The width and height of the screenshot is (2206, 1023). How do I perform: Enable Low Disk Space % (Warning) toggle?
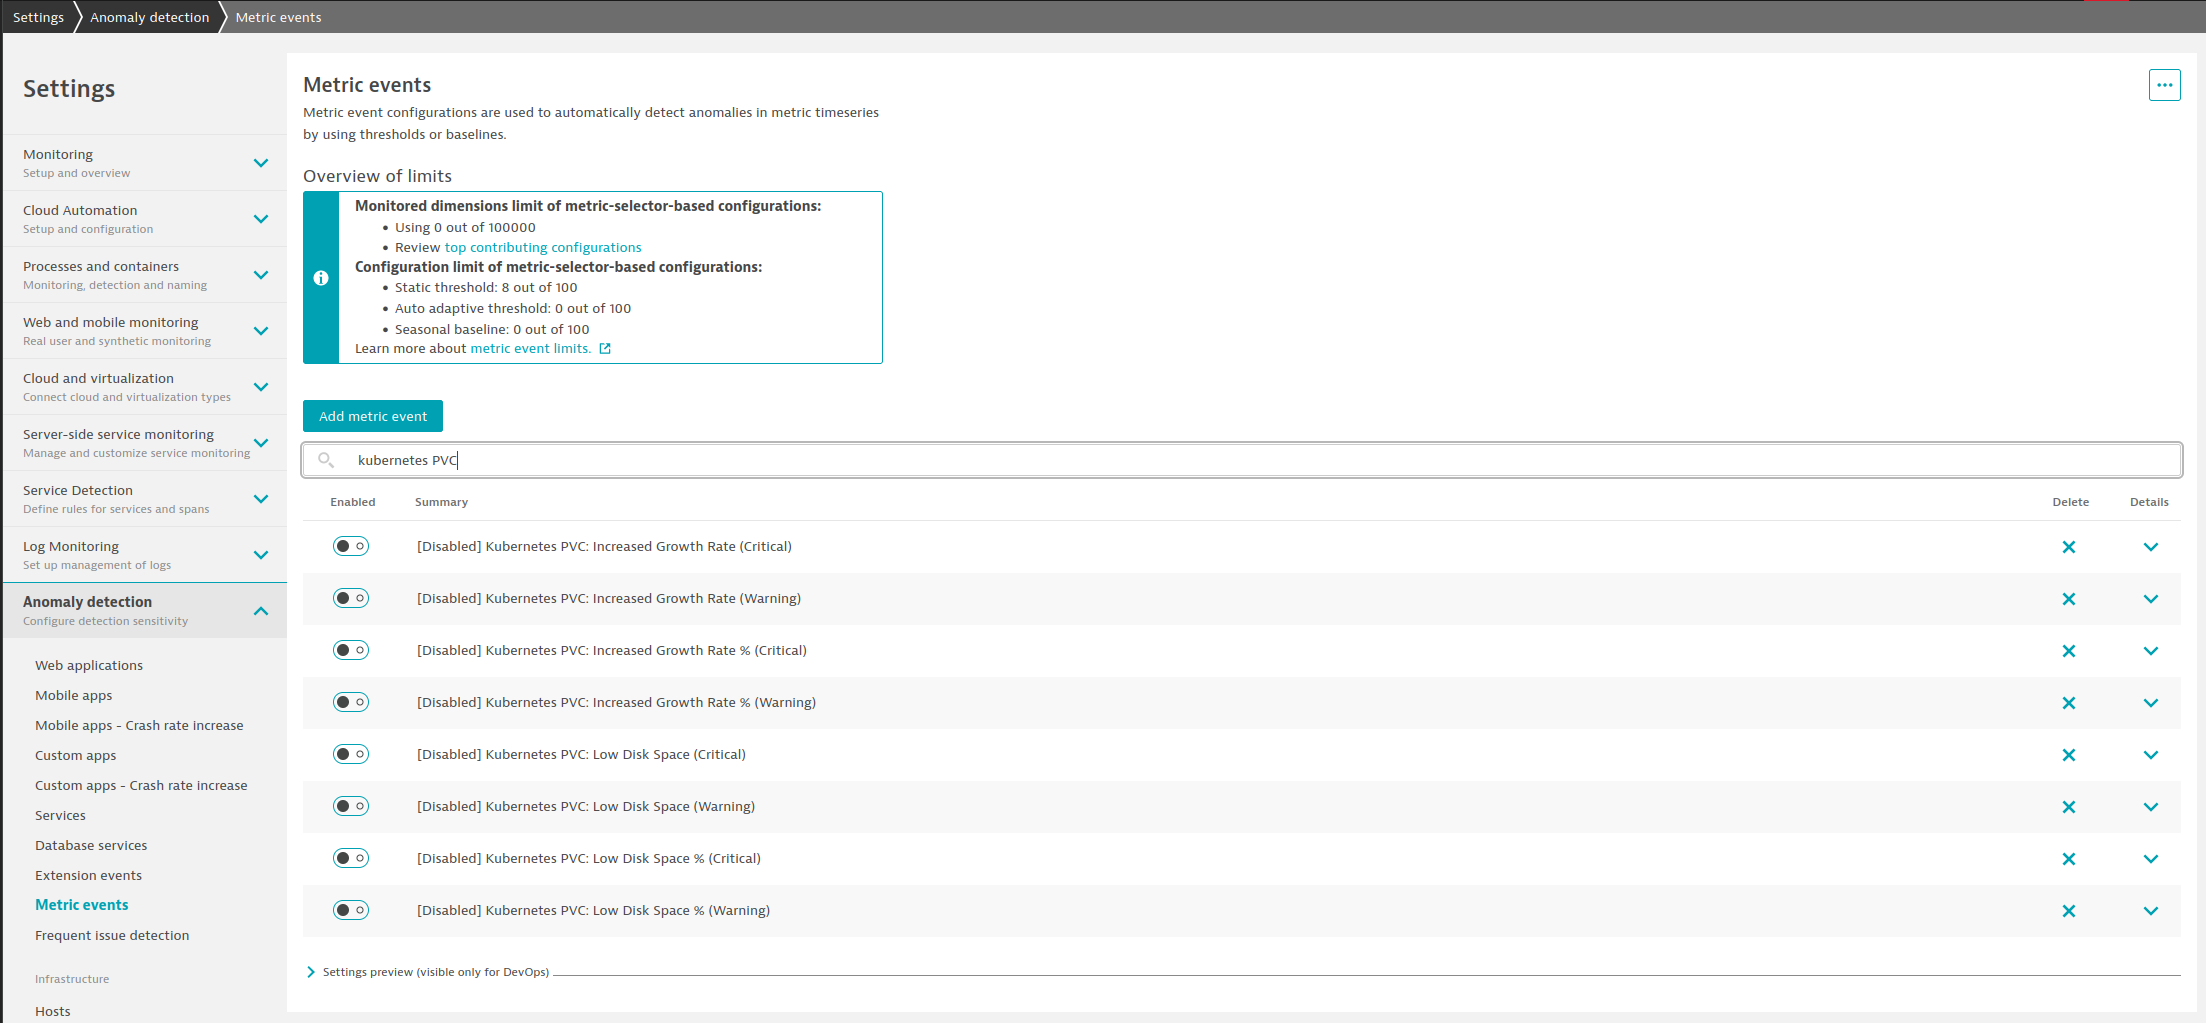click(351, 910)
